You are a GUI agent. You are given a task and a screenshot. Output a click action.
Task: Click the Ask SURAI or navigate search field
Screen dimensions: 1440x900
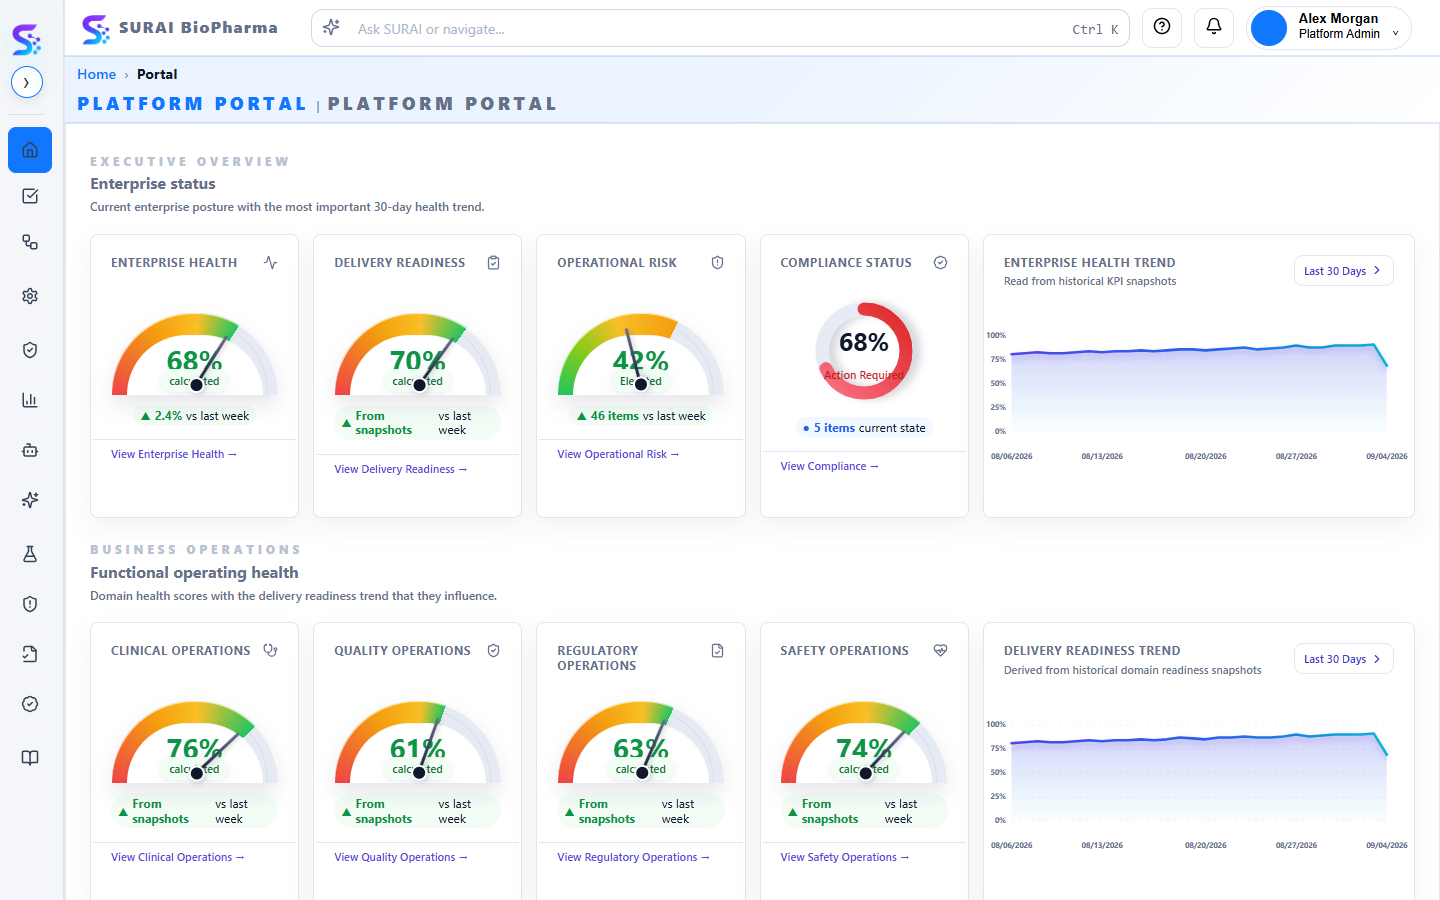[720, 29]
